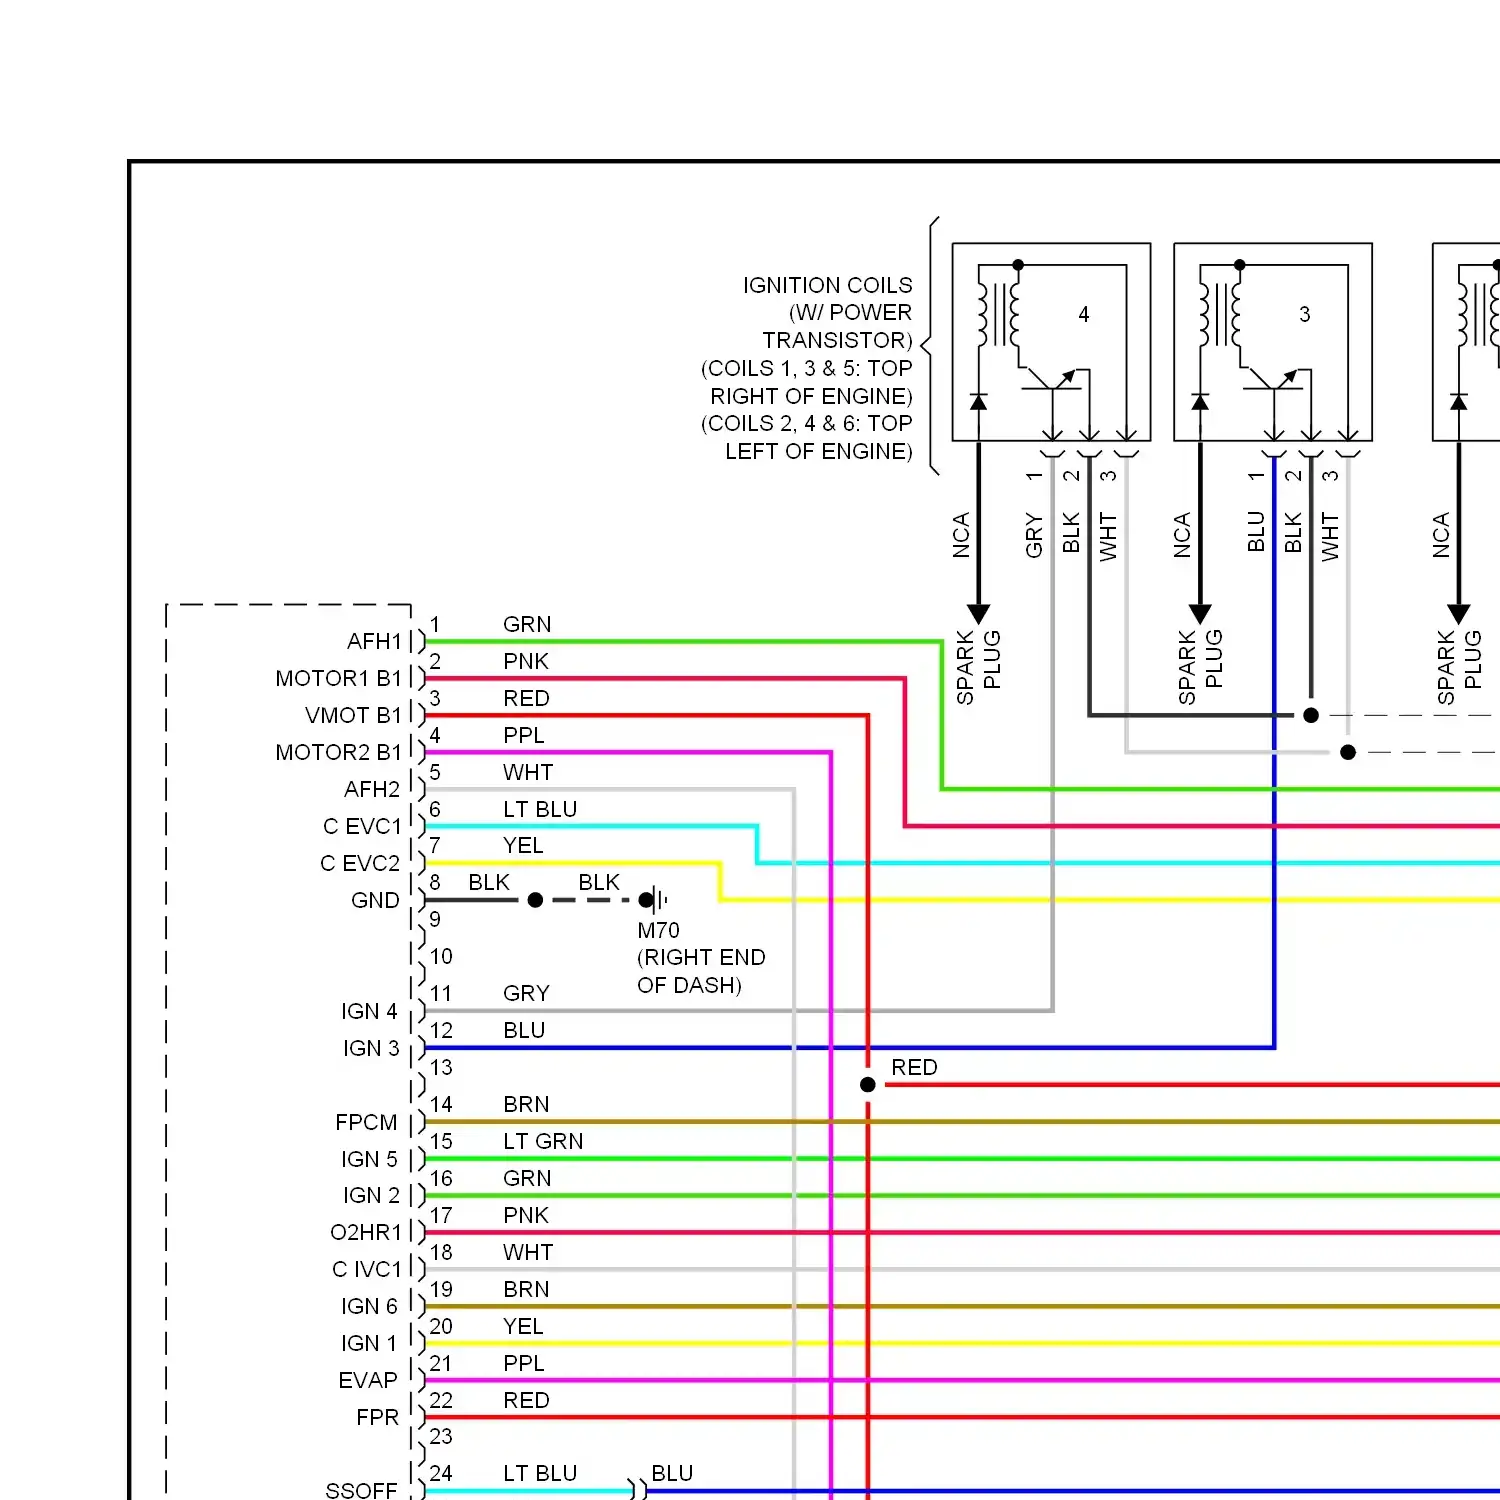Select the (RIGHT END OF DASH) note

(x=701, y=971)
